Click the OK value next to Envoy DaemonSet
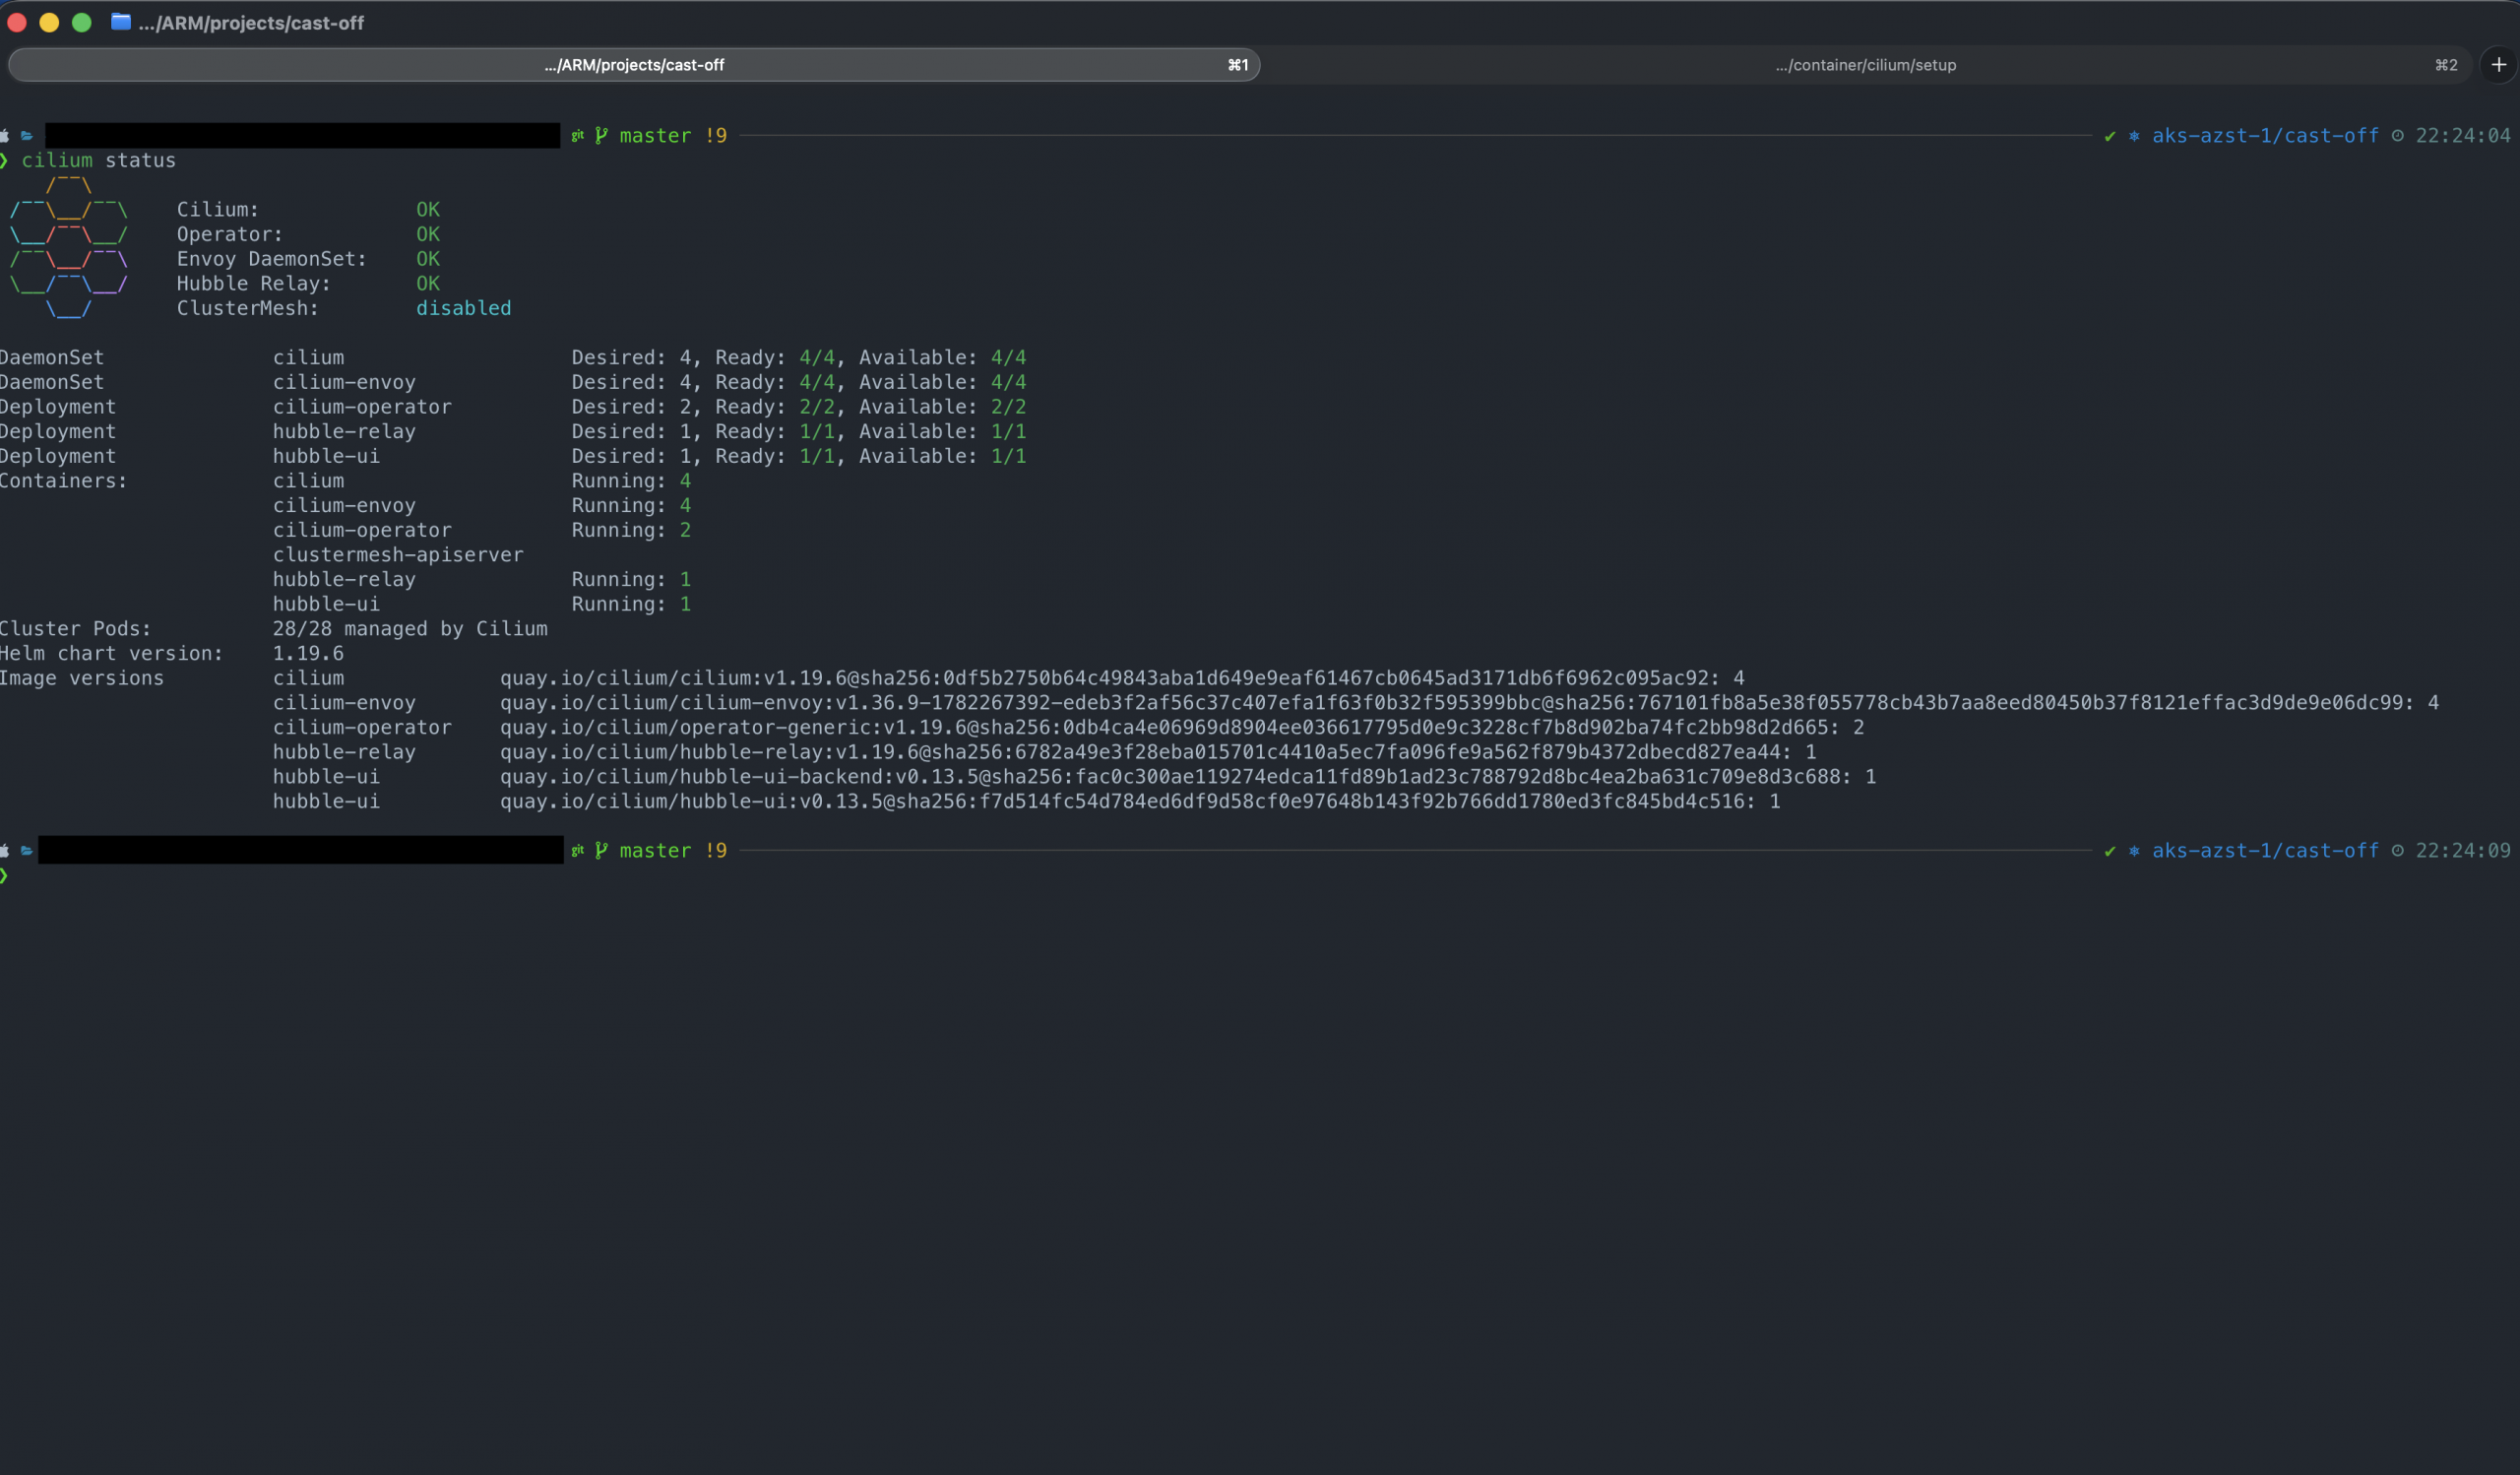 [428, 259]
